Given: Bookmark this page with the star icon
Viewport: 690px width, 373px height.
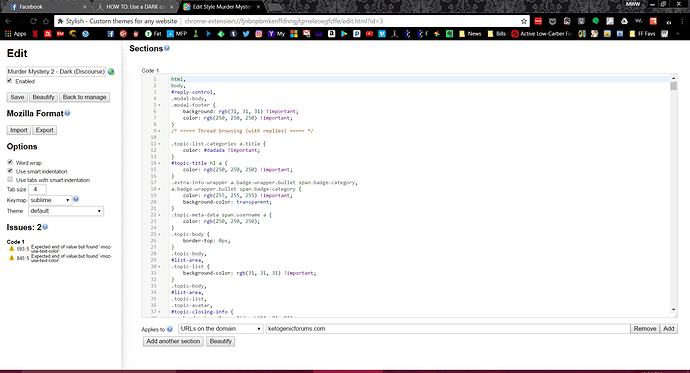Looking at the screenshot, I should pos(524,21).
